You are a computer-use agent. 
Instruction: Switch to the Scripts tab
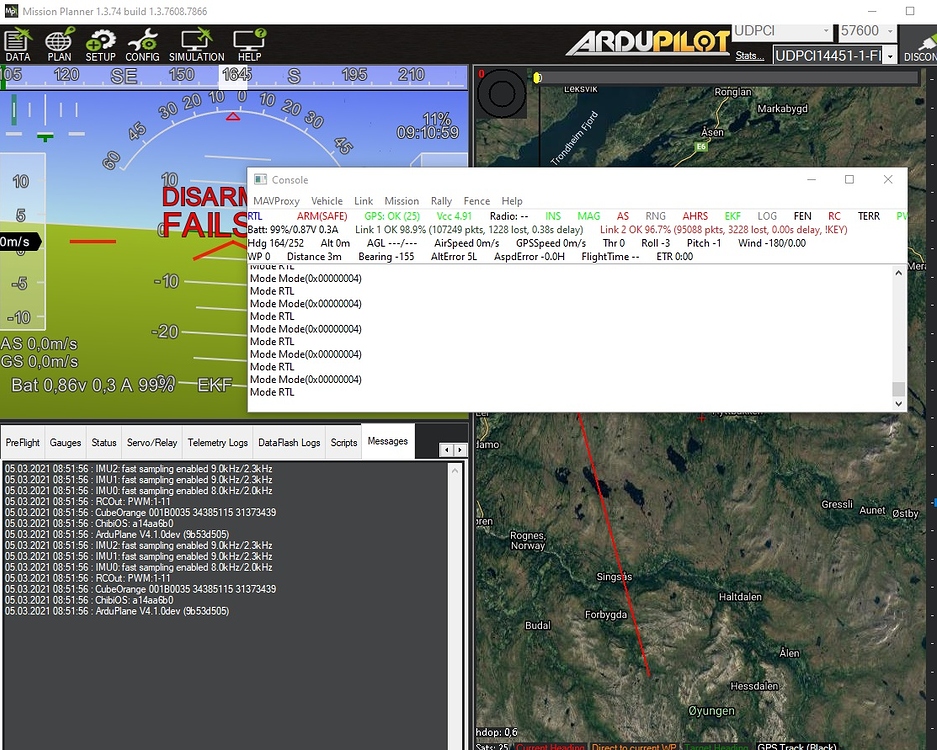pyautogui.click(x=344, y=442)
